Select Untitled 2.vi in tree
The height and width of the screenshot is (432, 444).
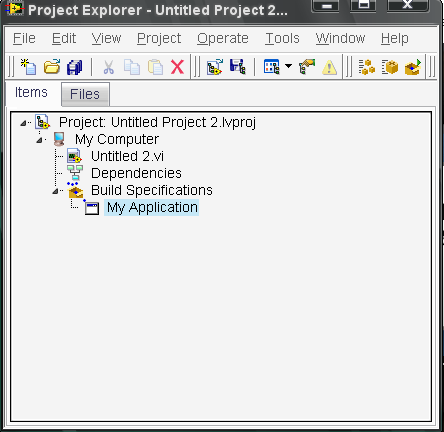[x=127, y=156]
